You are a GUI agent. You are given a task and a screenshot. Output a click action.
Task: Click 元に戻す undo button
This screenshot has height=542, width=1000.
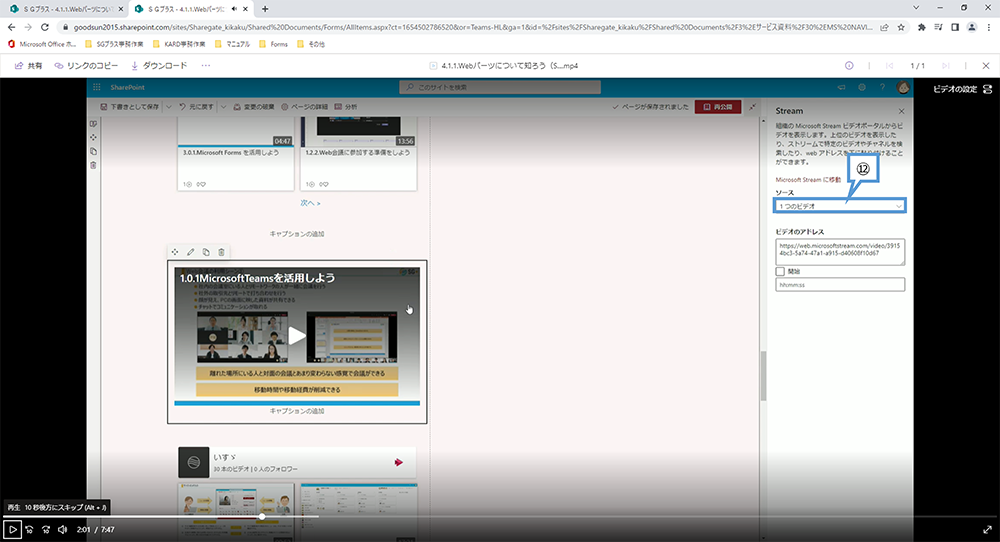196,106
